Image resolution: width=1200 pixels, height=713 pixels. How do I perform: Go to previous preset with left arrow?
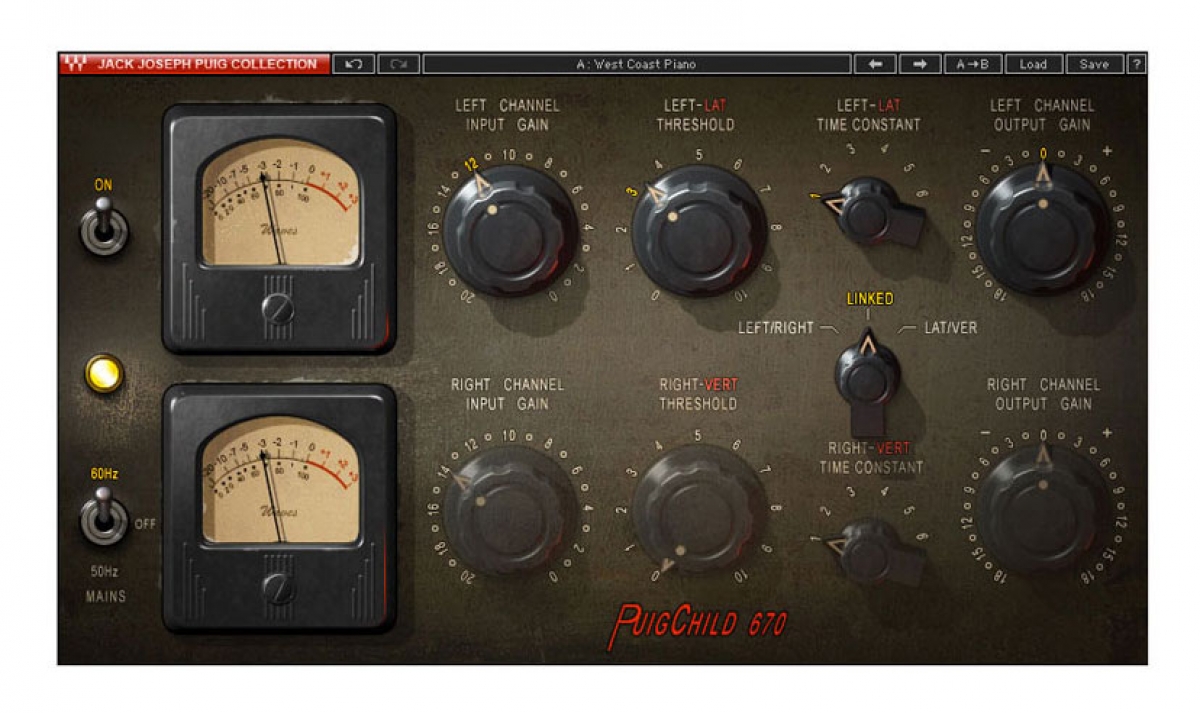pyautogui.click(x=875, y=64)
